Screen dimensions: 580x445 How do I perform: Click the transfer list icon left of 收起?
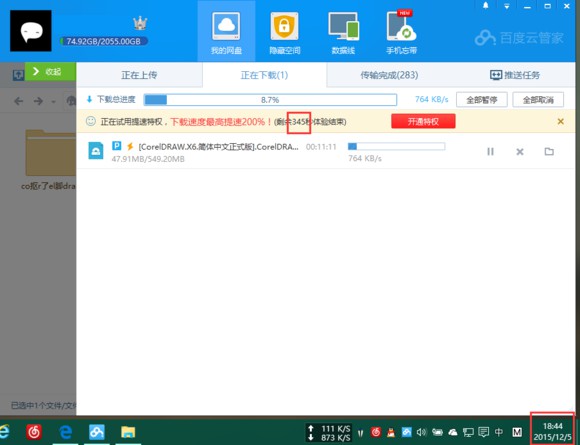(x=18, y=75)
